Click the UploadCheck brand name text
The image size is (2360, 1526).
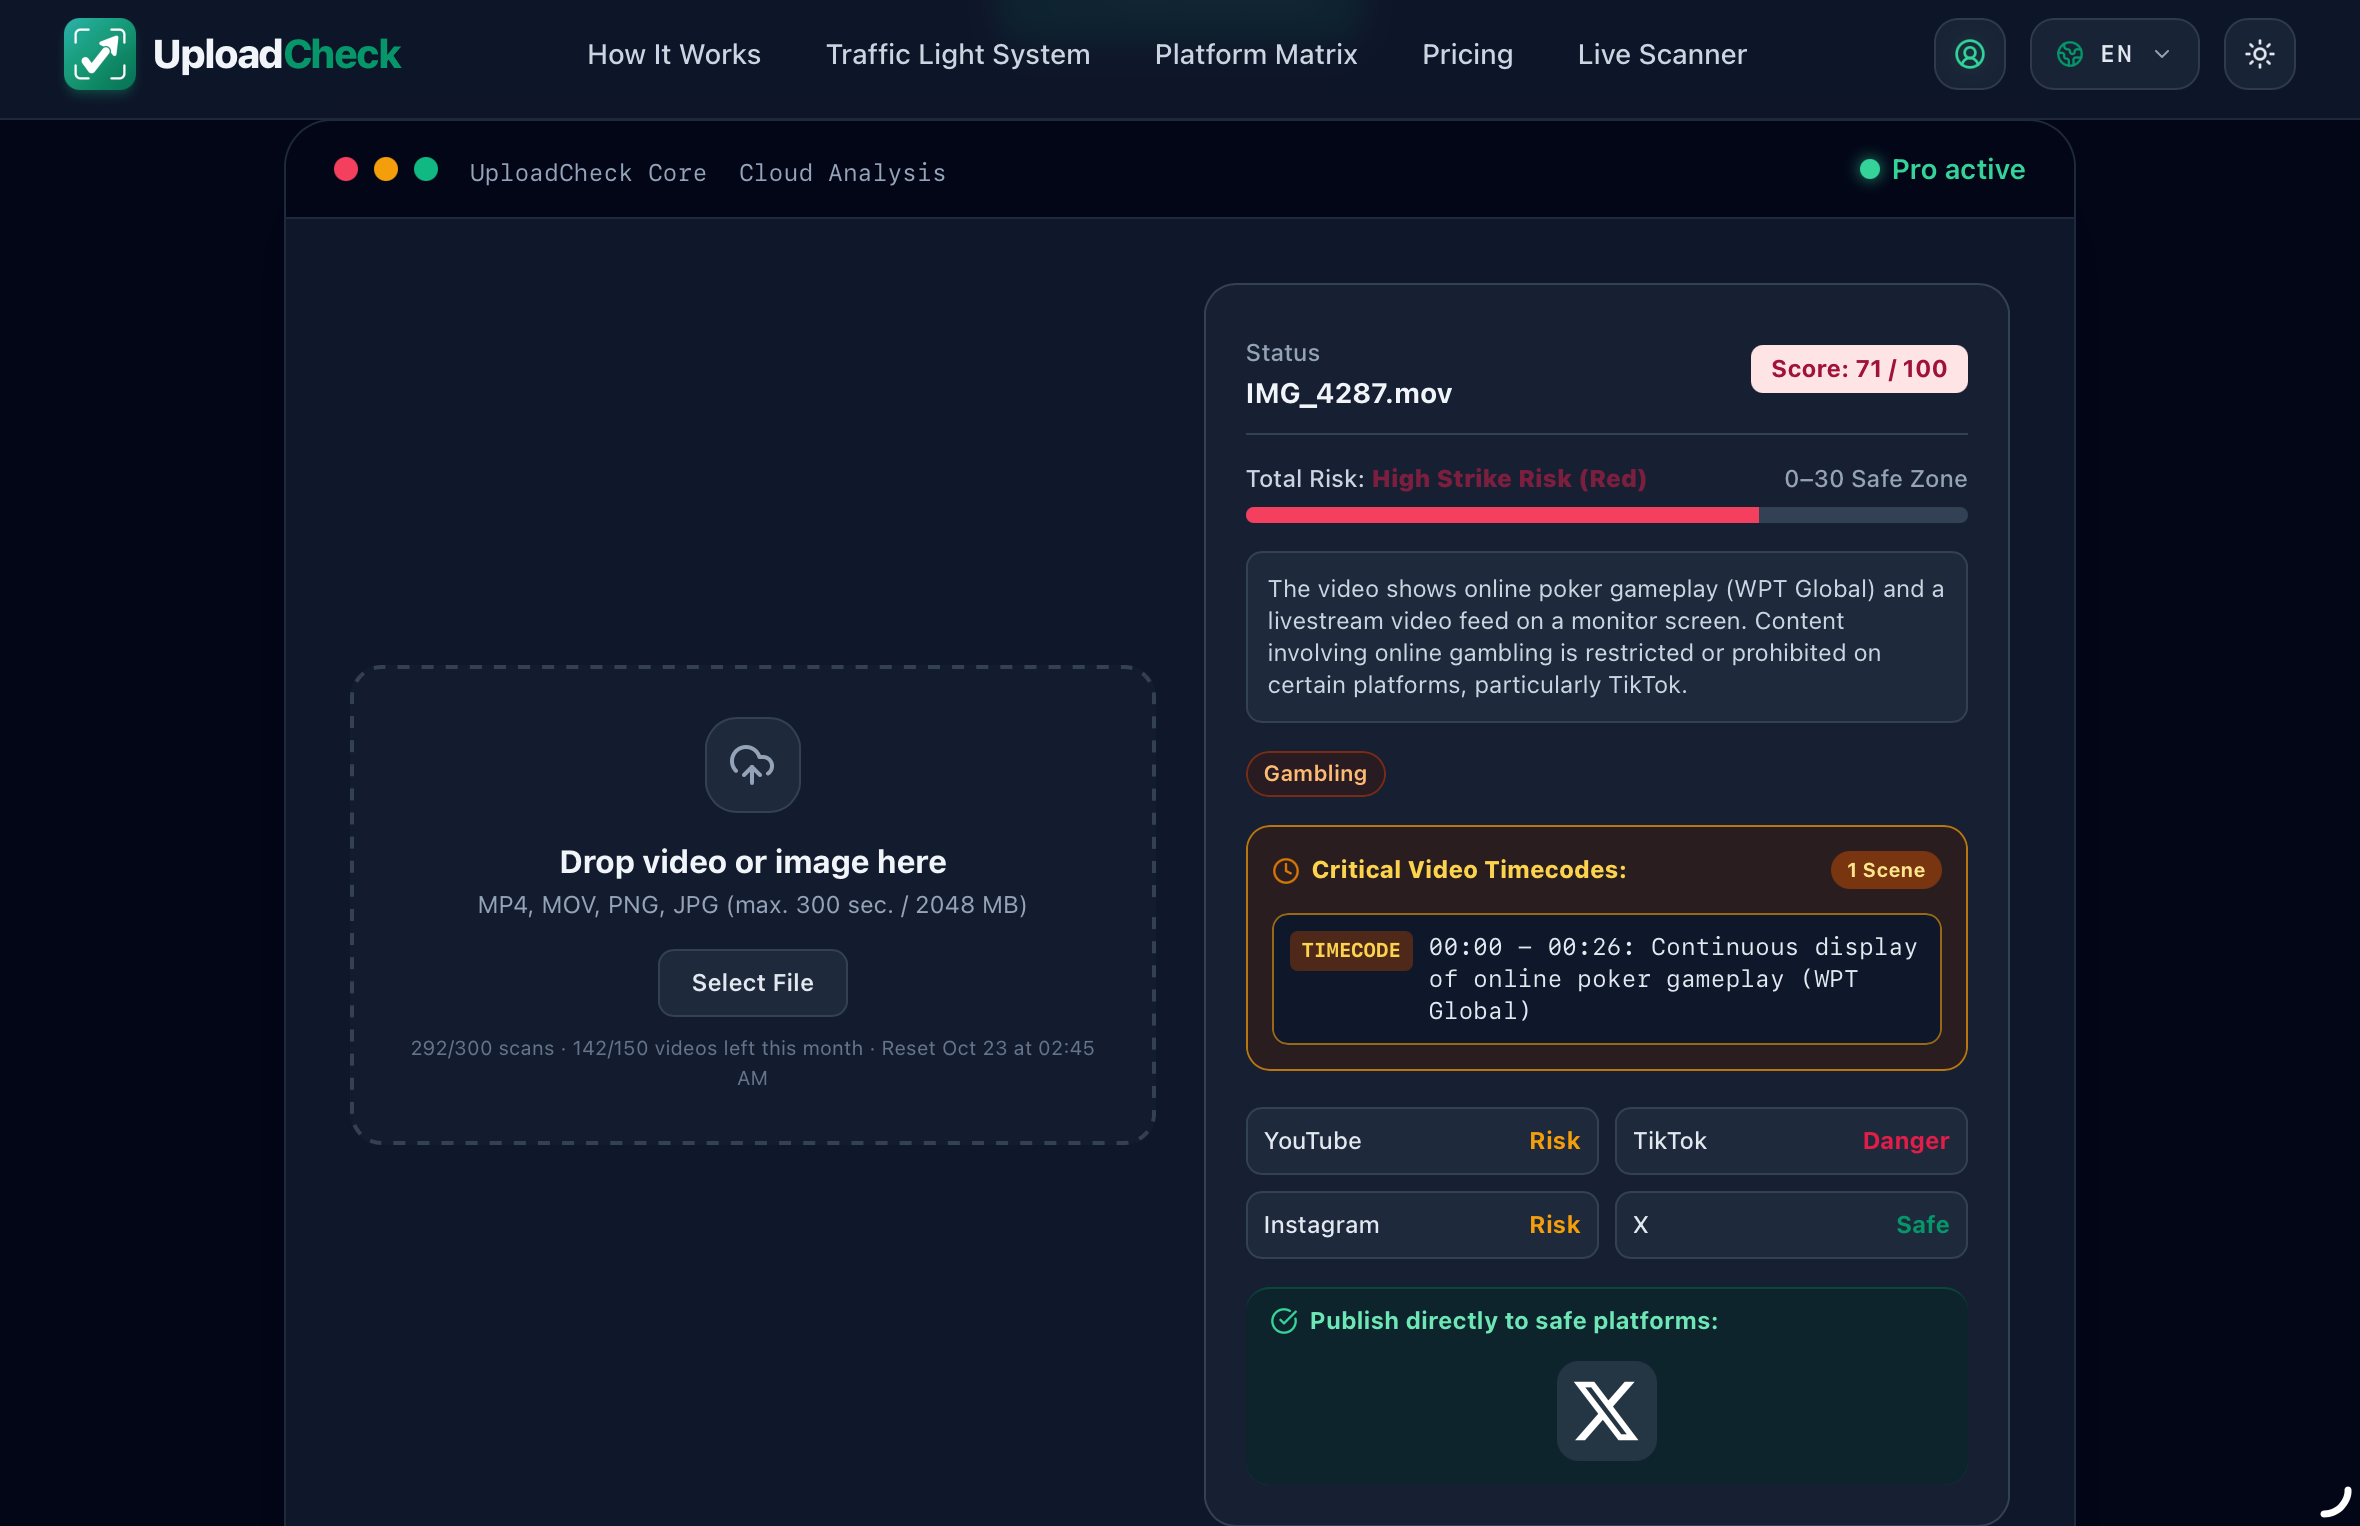pyautogui.click(x=277, y=54)
